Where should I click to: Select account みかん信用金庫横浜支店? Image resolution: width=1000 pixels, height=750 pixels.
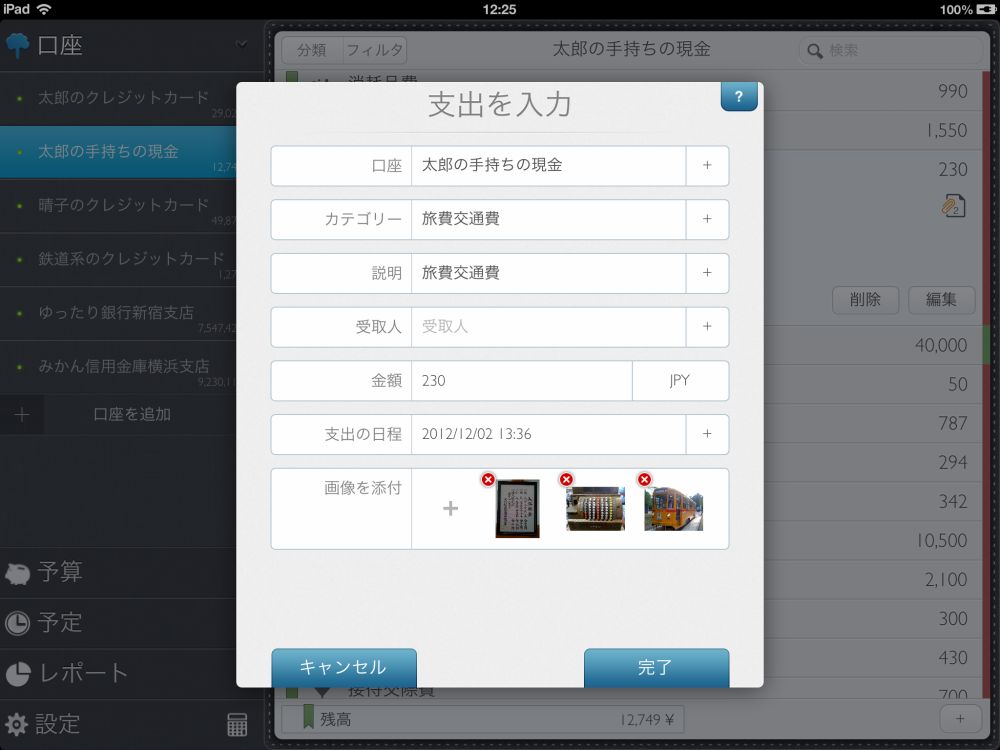coord(118,367)
